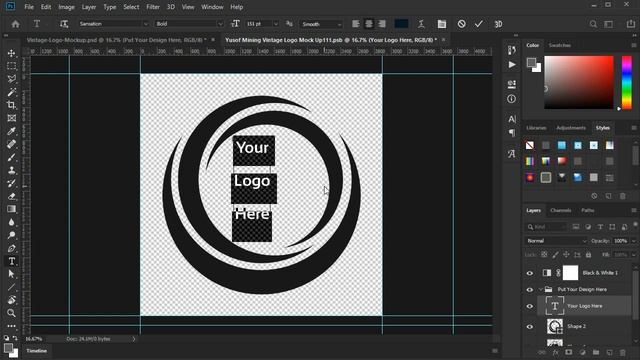Open the layer blend mode Normal dropdown
The image size is (640, 360).
click(556, 241)
